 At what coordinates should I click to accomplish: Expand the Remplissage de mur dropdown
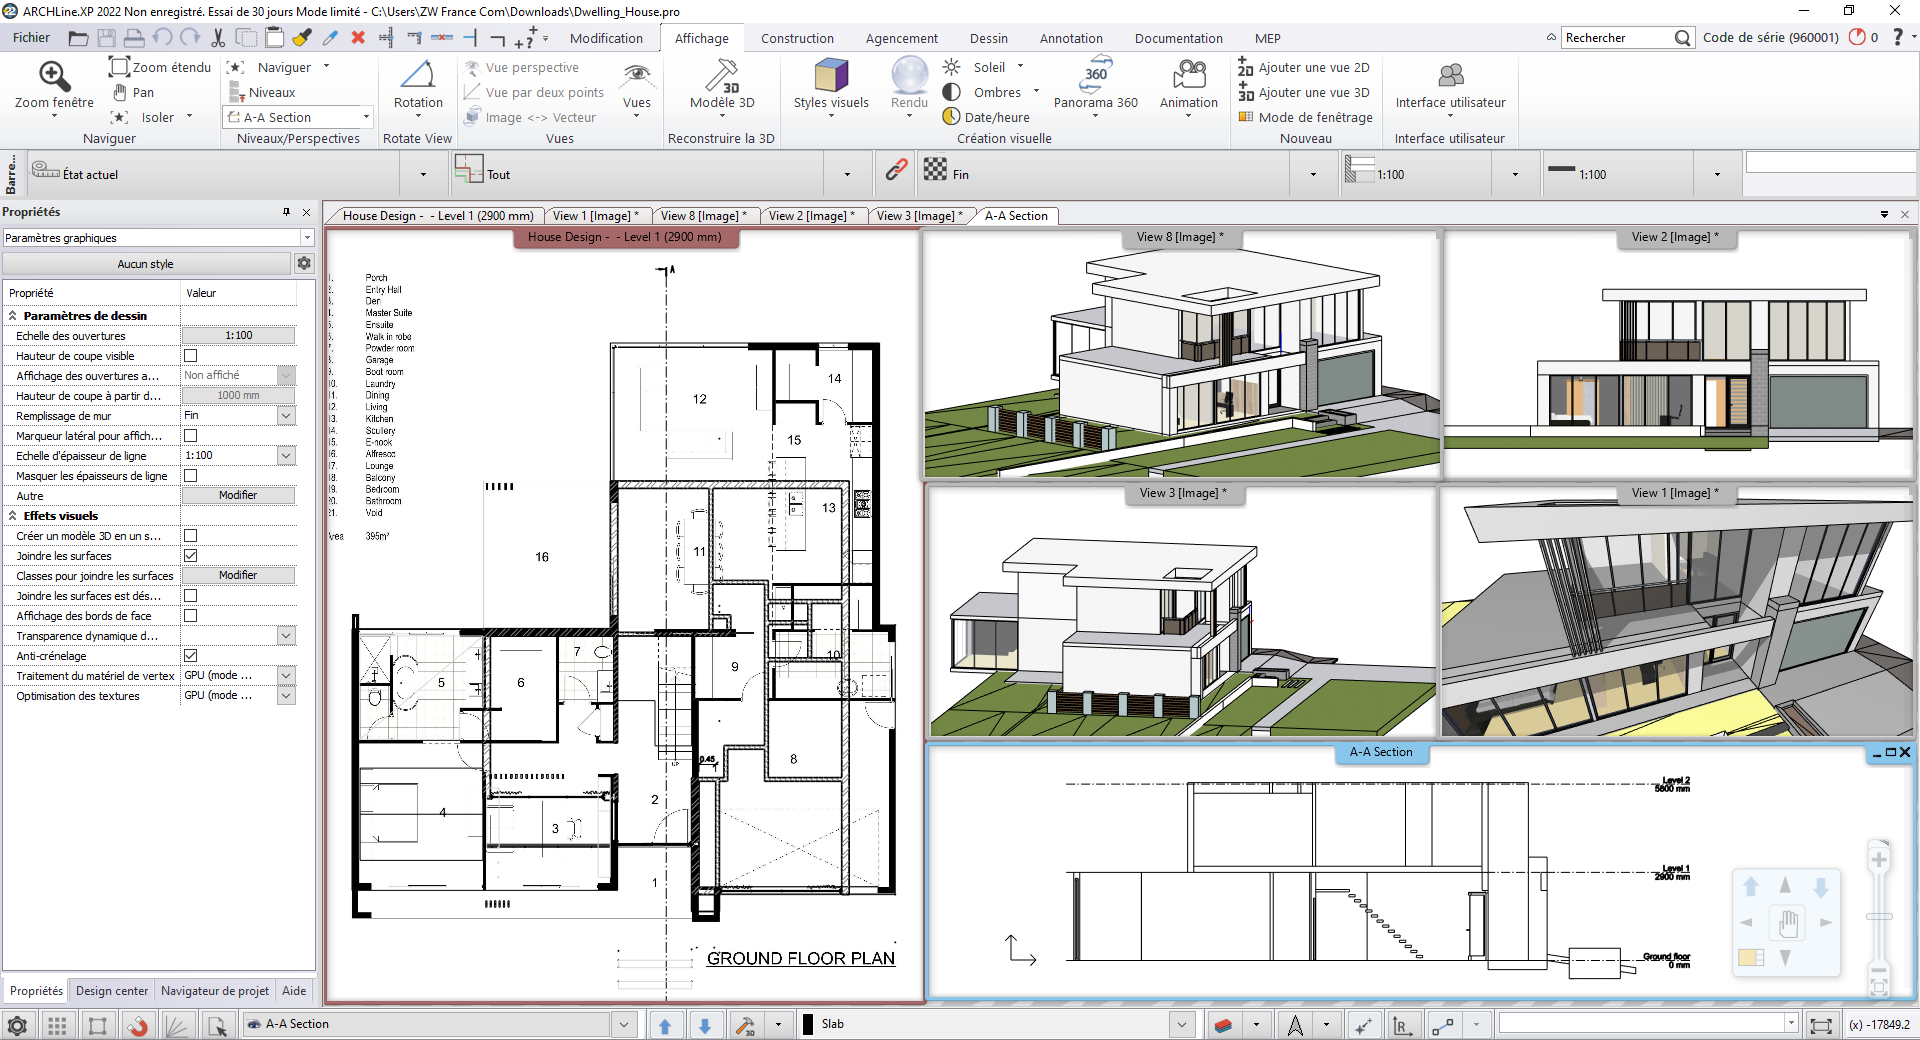click(286, 416)
